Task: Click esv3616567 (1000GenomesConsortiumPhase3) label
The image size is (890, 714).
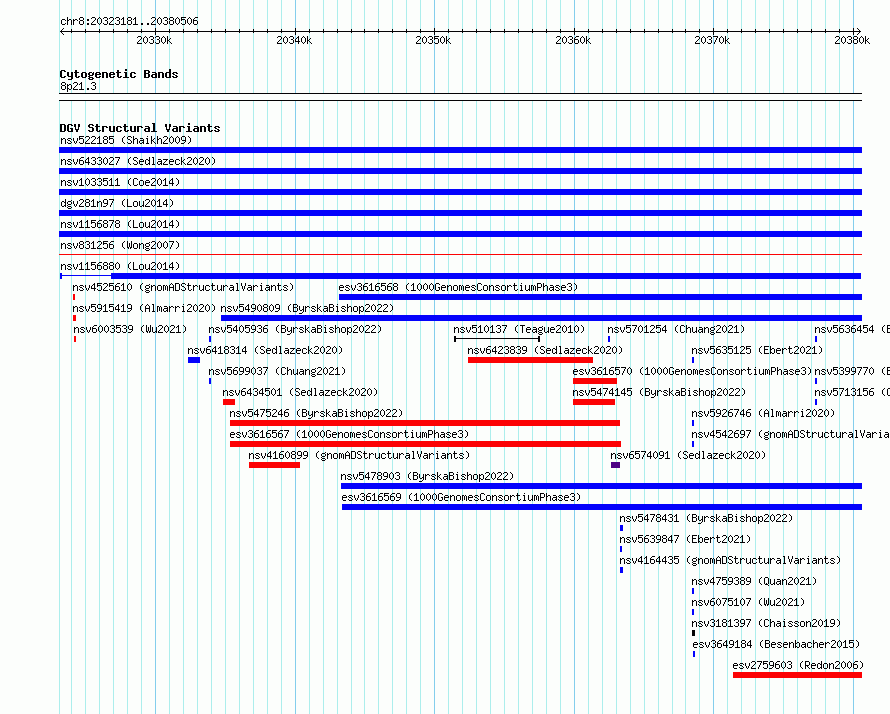Action: (x=349, y=434)
